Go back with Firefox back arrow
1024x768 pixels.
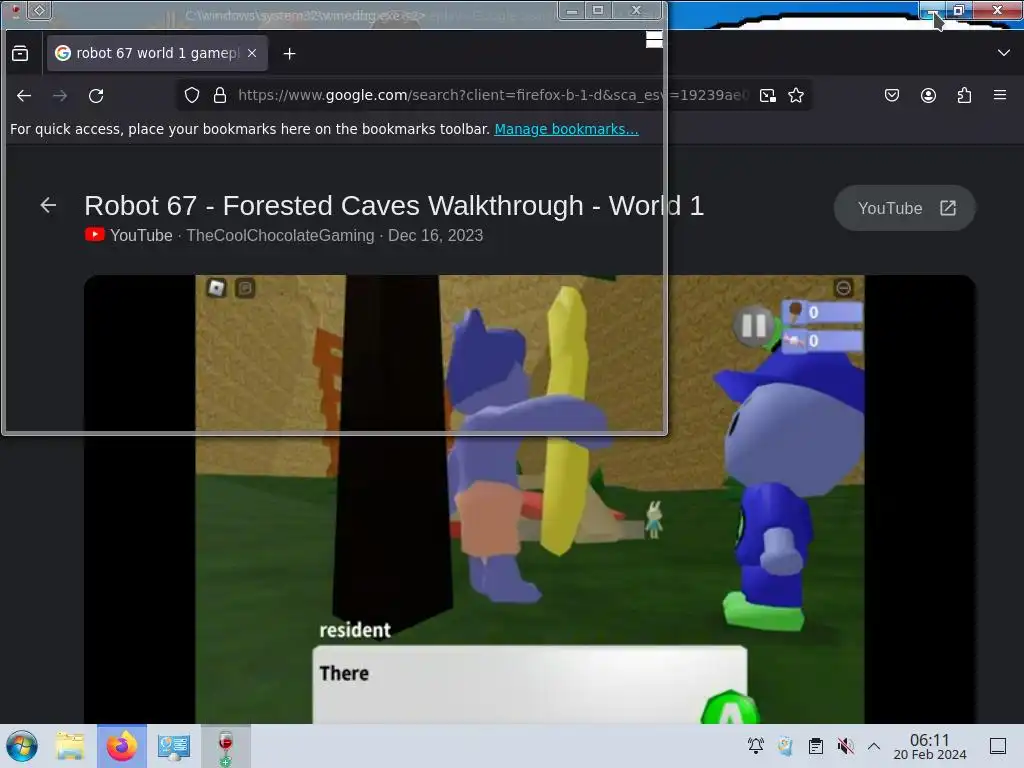[24, 96]
